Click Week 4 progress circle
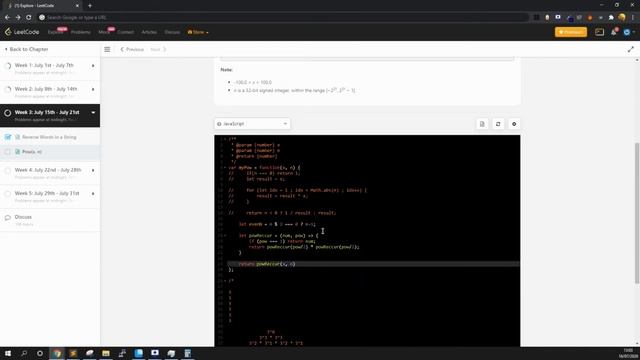 8,171
